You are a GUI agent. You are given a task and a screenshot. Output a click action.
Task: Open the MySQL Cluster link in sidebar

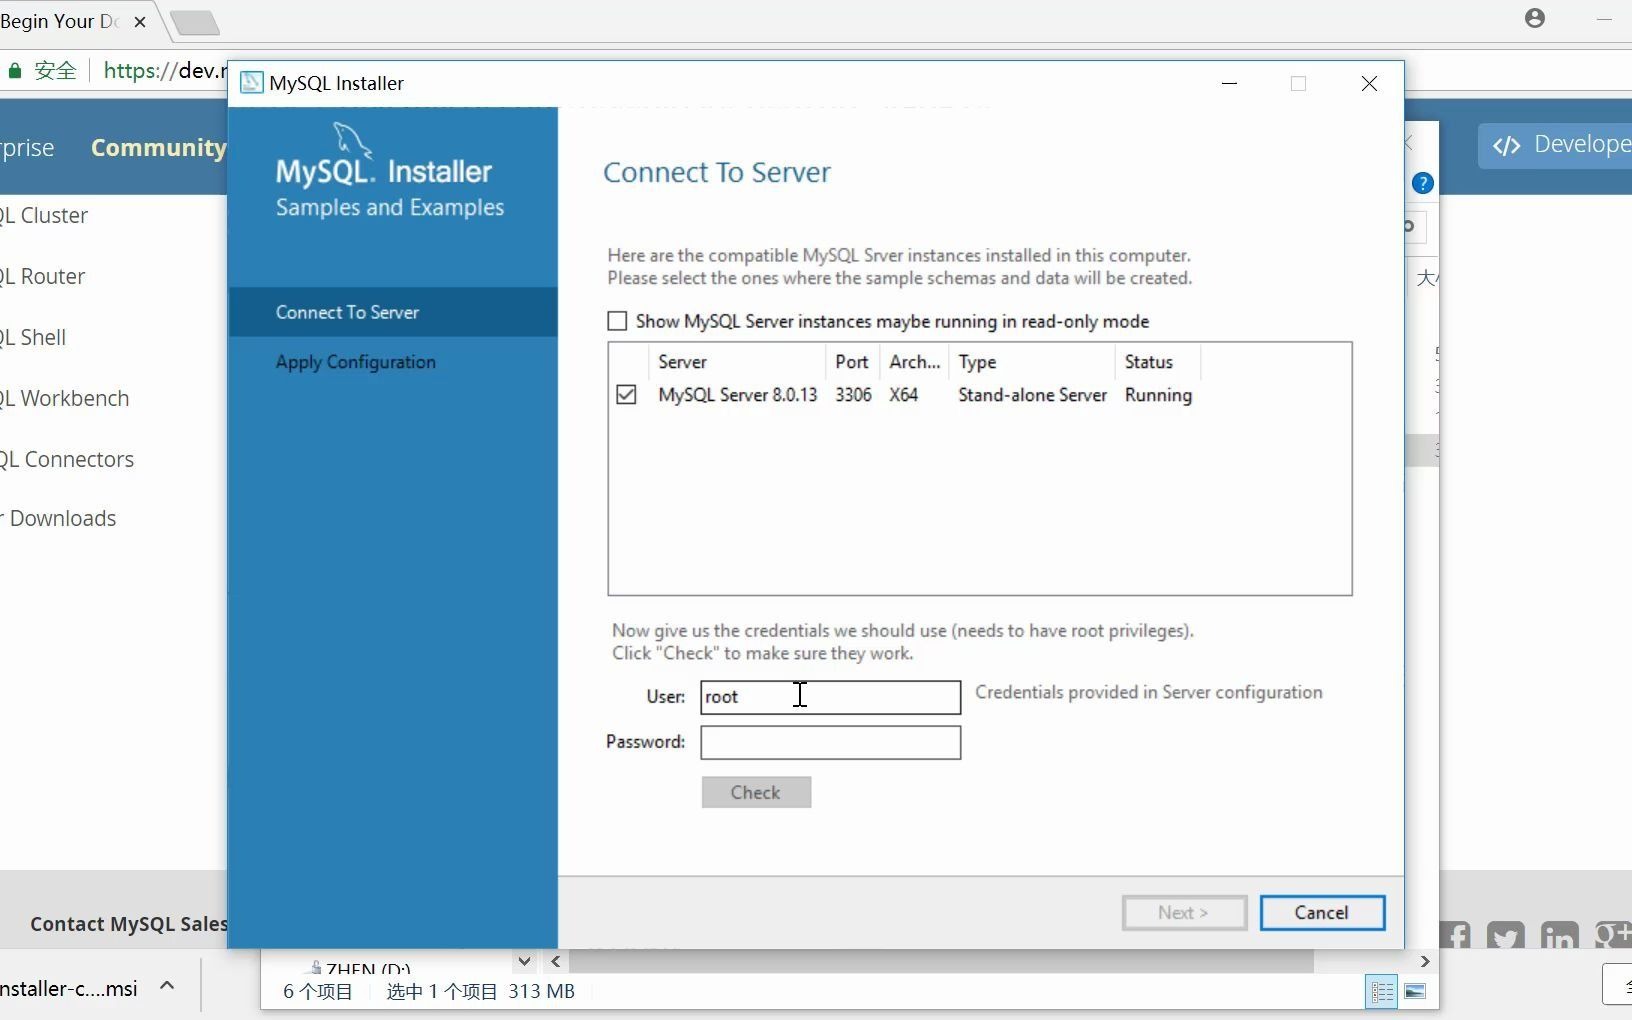44,216
